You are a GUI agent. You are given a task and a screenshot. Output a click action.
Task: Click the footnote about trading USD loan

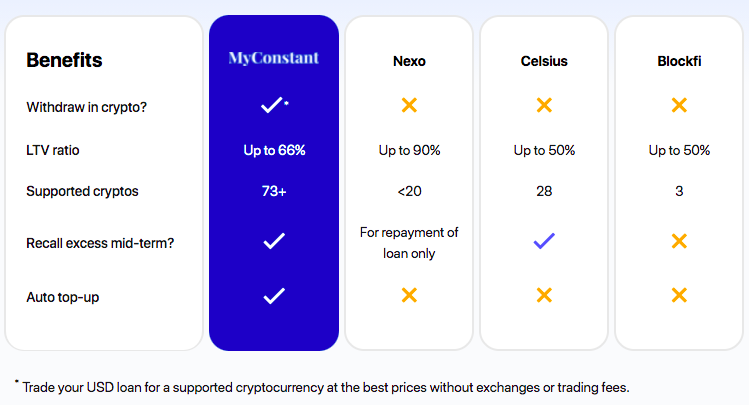322,387
